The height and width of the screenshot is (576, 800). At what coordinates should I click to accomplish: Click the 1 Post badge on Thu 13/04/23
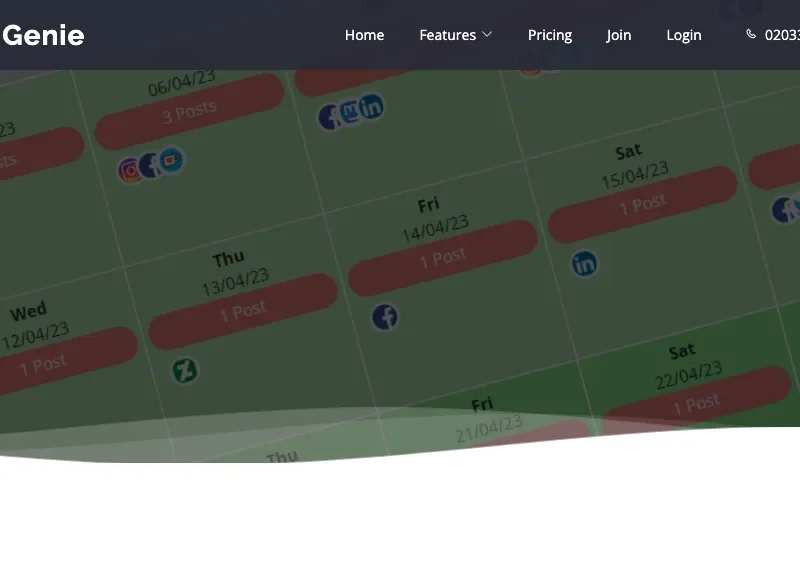click(x=243, y=311)
